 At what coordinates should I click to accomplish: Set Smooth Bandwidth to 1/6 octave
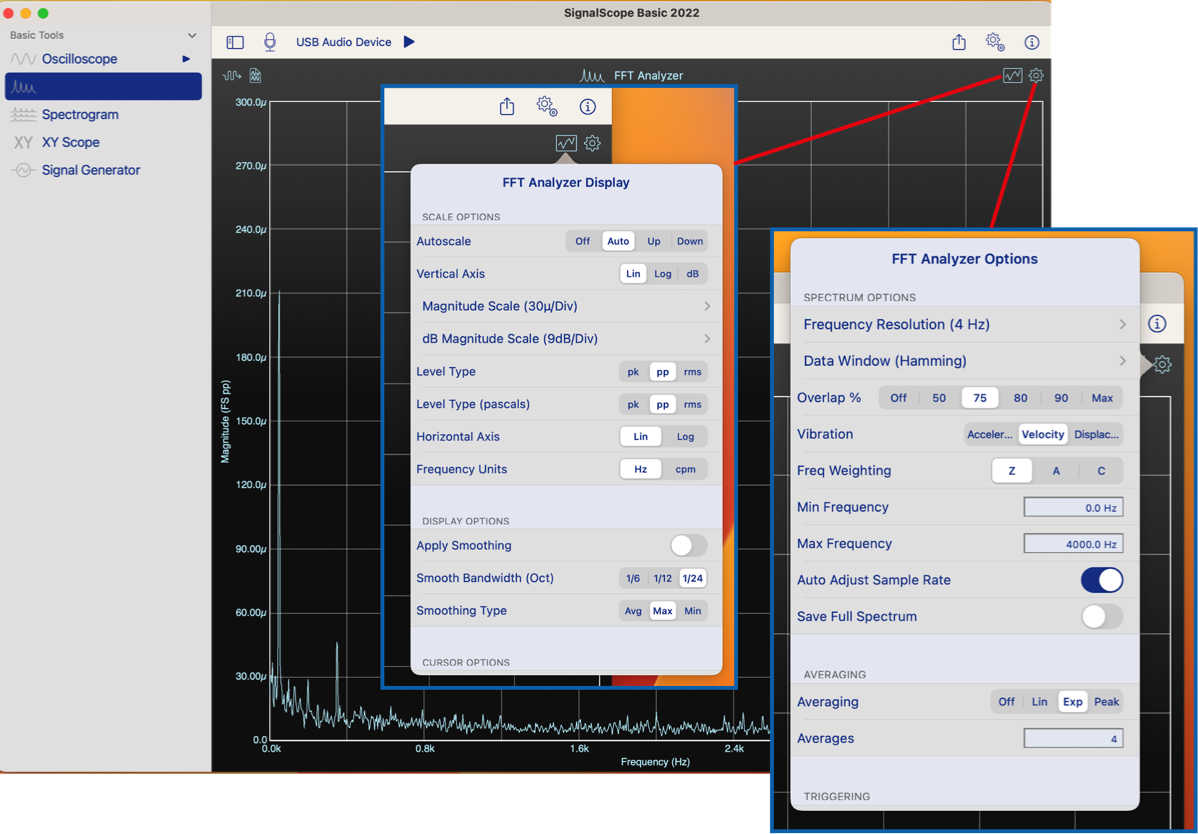coord(633,579)
